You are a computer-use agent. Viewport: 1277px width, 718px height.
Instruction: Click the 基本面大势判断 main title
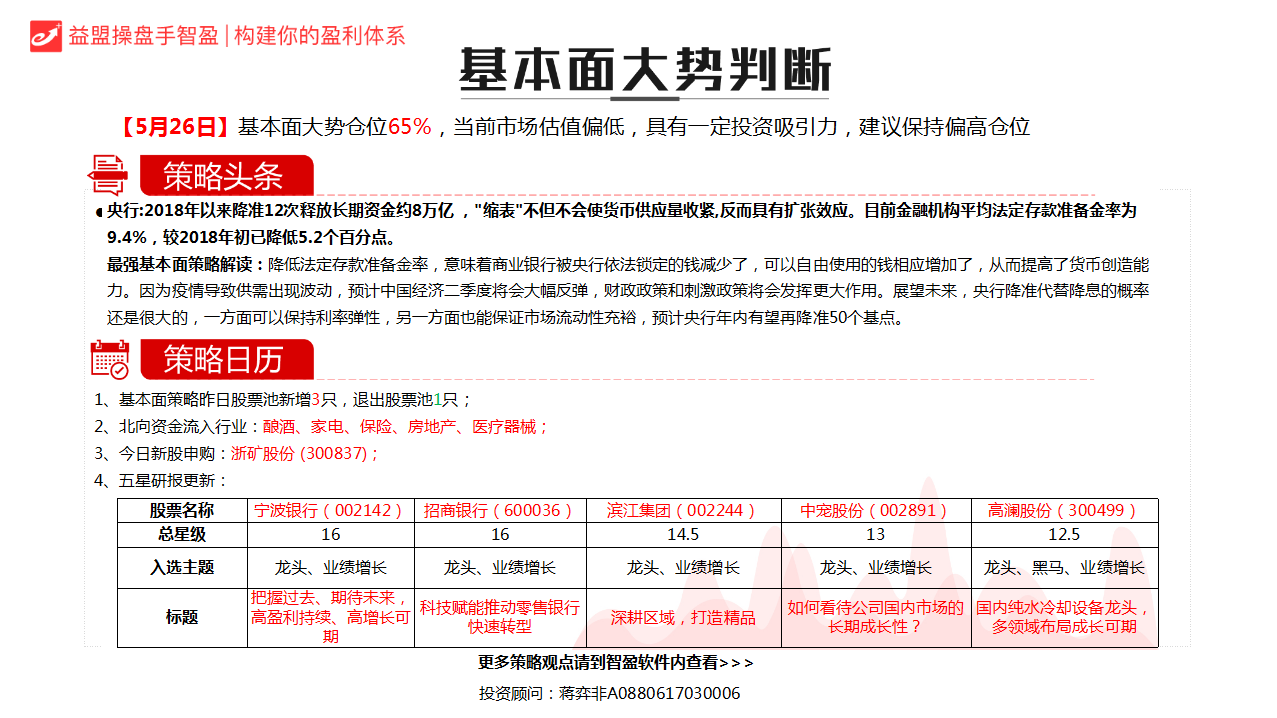(644, 70)
